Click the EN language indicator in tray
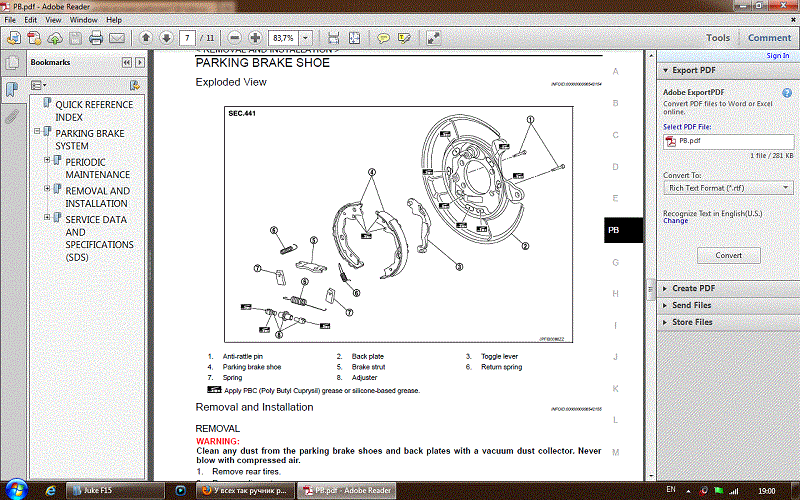The width and height of the screenshot is (800, 500). (671, 490)
